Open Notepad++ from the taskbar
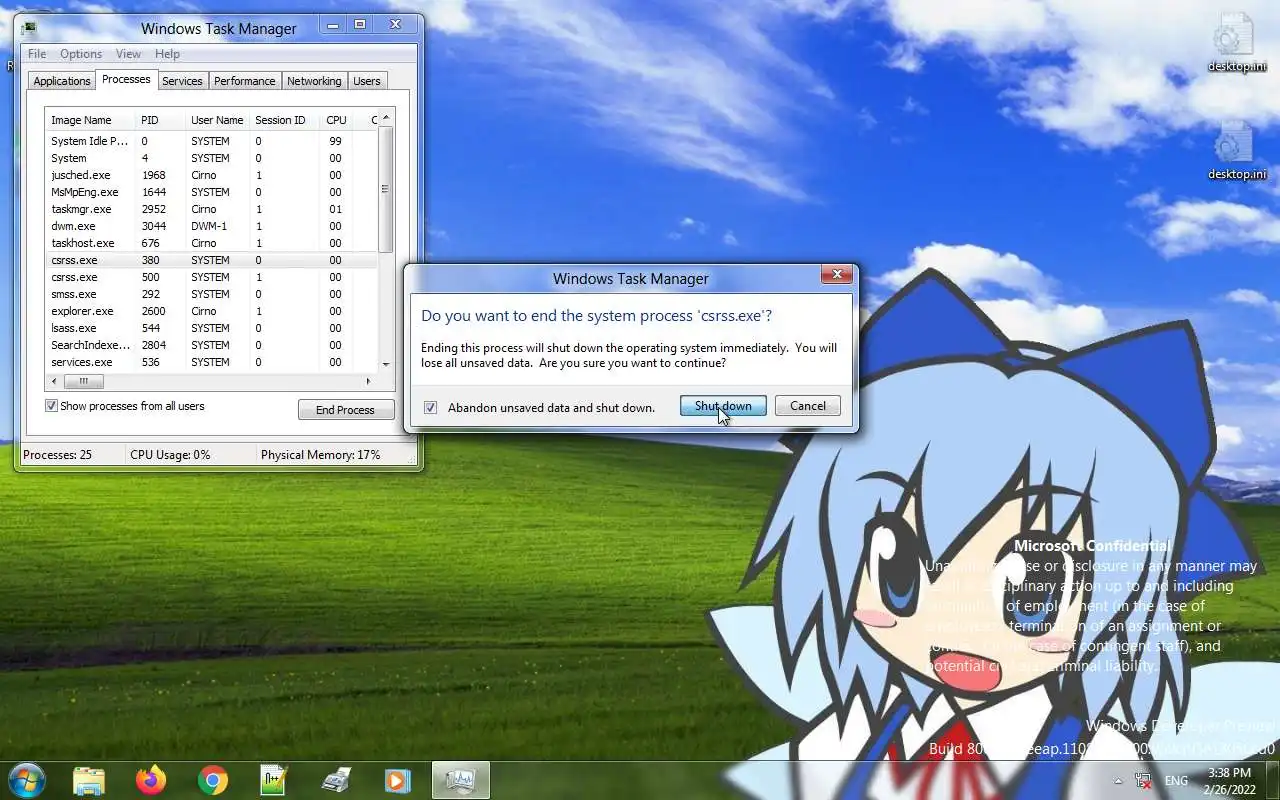Image resolution: width=1280 pixels, height=800 pixels. (274, 780)
